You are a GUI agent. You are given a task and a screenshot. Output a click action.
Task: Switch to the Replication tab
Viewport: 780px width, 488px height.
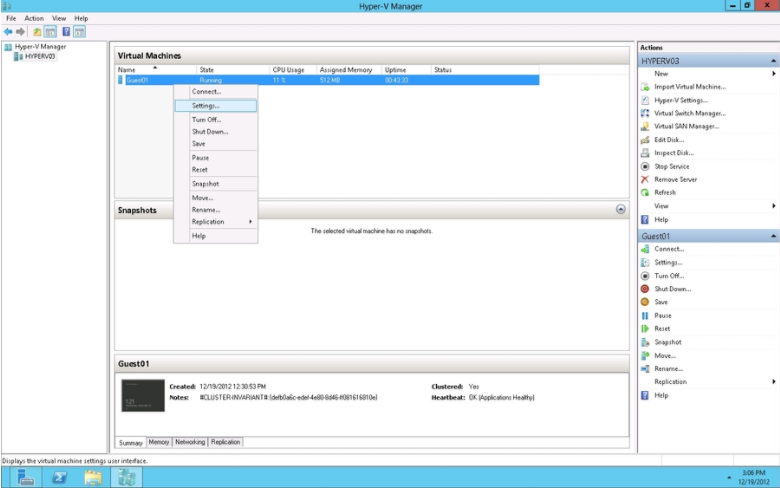(225, 442)
